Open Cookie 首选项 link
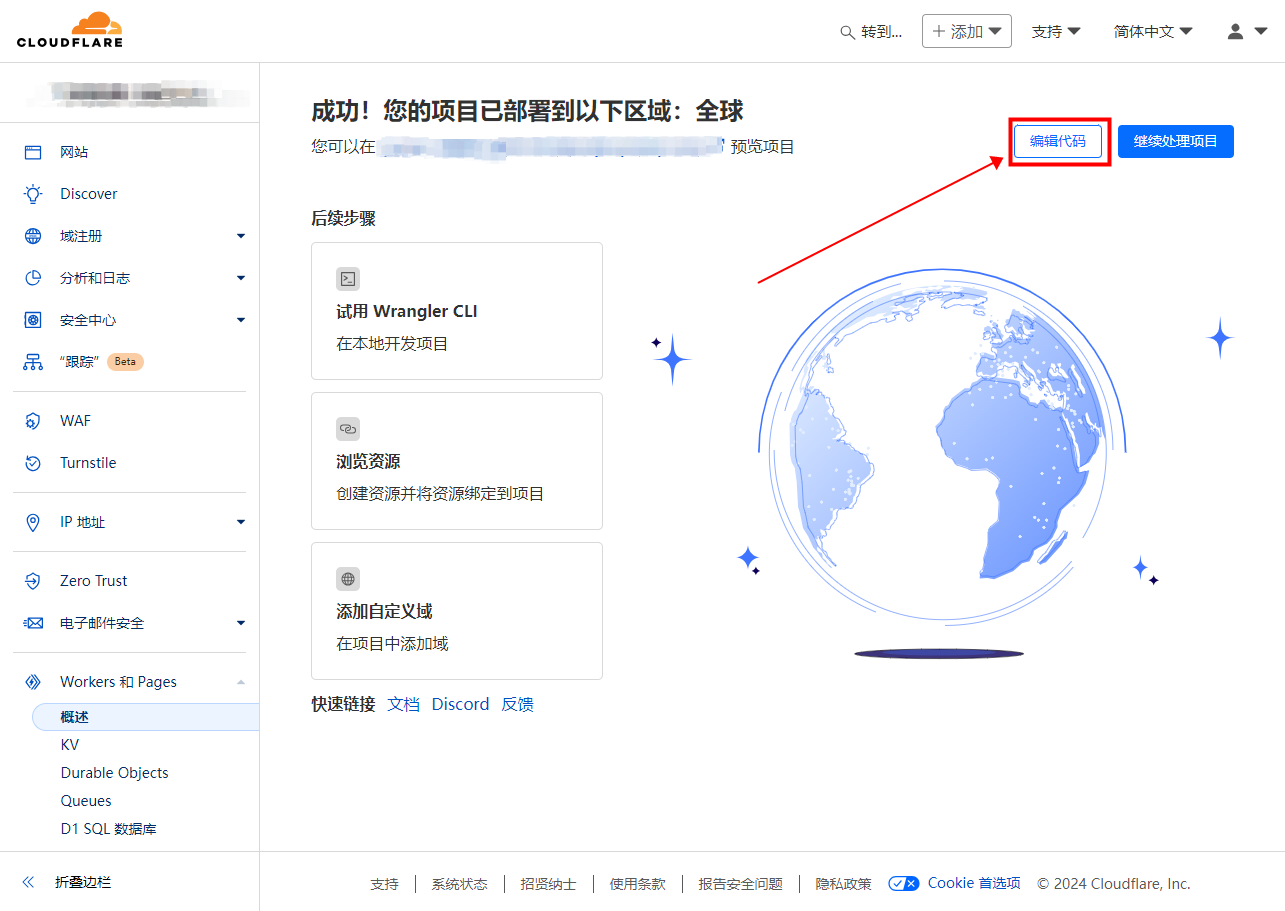This screenshot has height=911, width=1285. point(974,883)
